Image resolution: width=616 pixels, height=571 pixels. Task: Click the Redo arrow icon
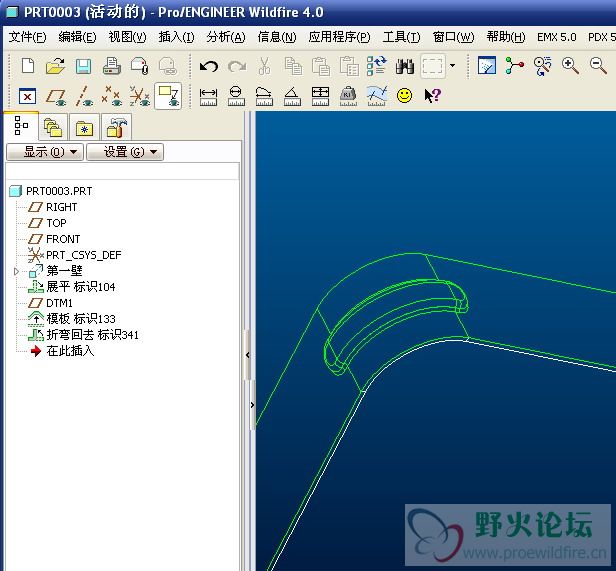point(237,66)
